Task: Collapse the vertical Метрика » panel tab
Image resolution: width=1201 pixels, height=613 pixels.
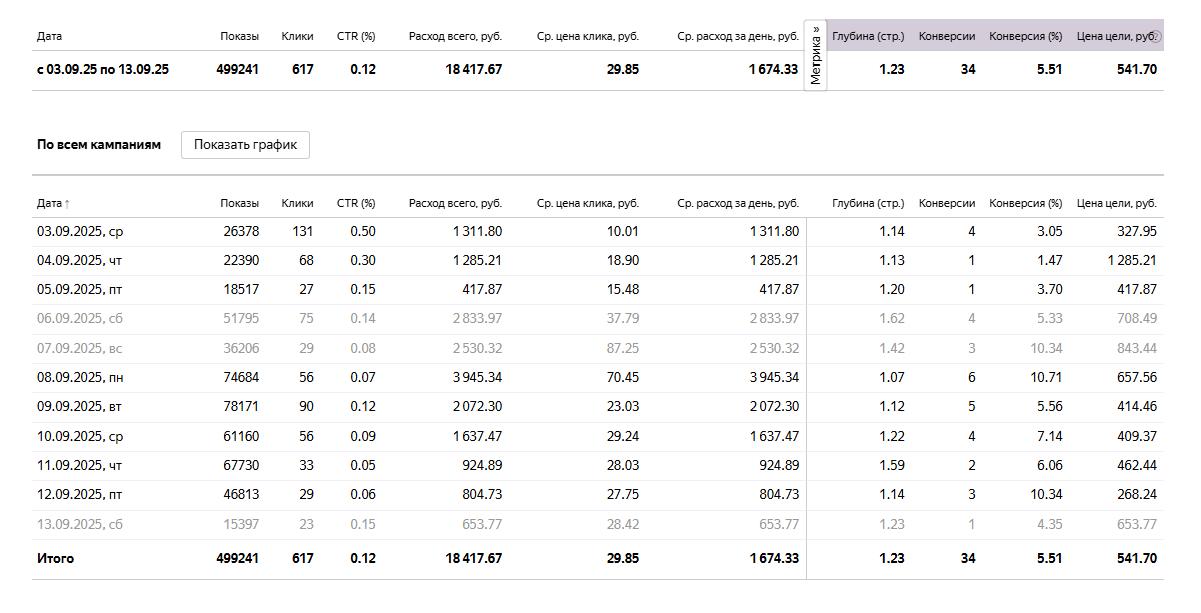Action: [816, 56]
